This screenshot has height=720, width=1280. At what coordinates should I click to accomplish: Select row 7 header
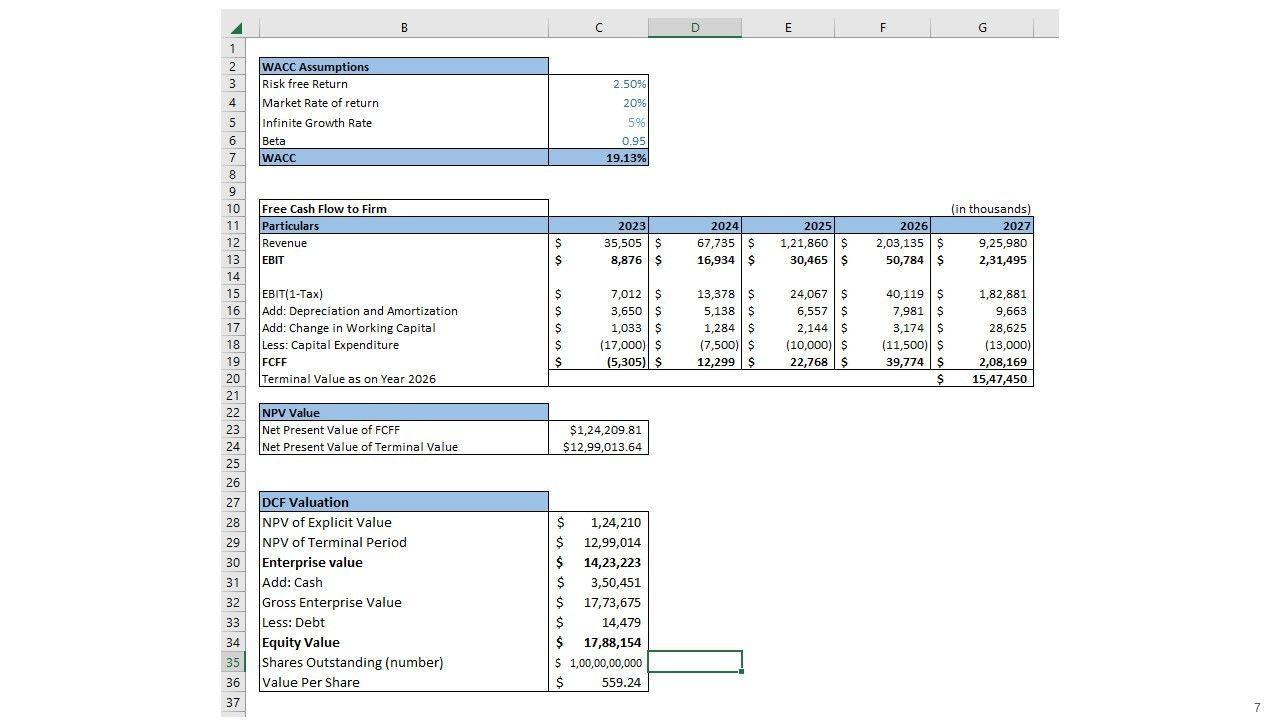click(233, 158)
